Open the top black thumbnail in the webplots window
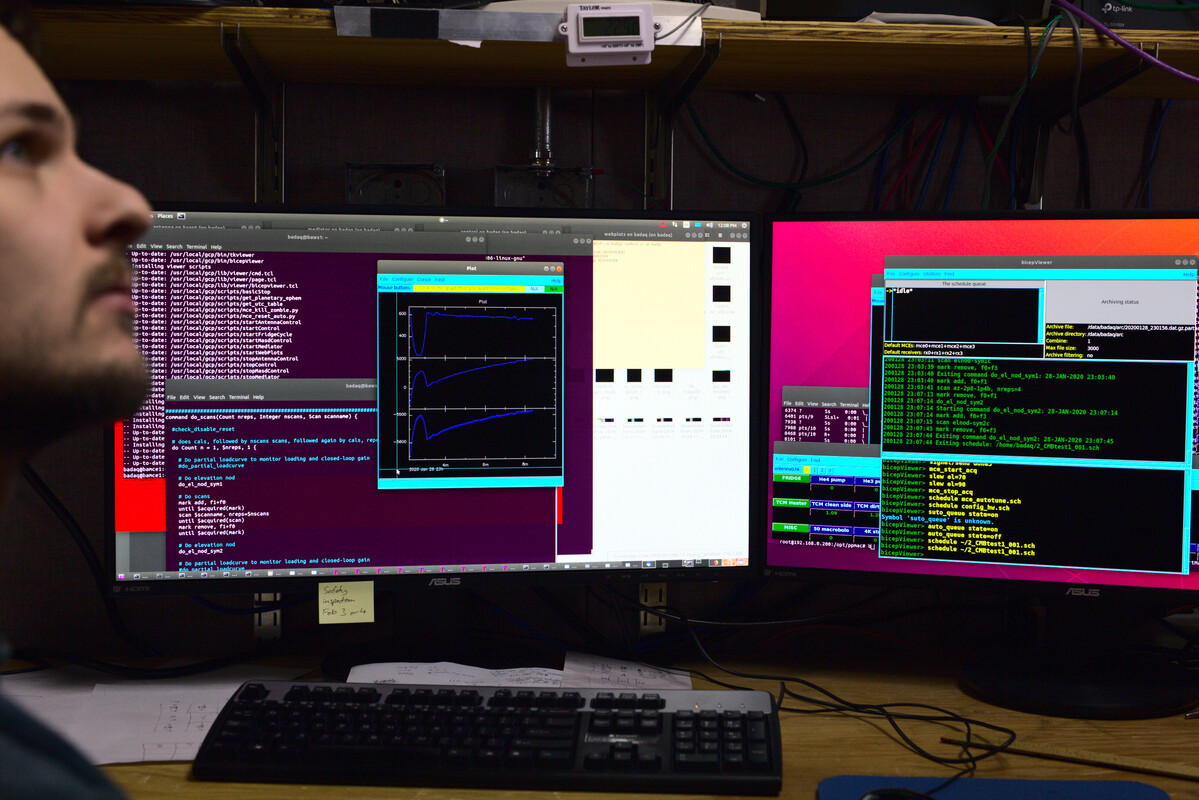This screenshot has height=800, width=1199. [x=721, y=255]
